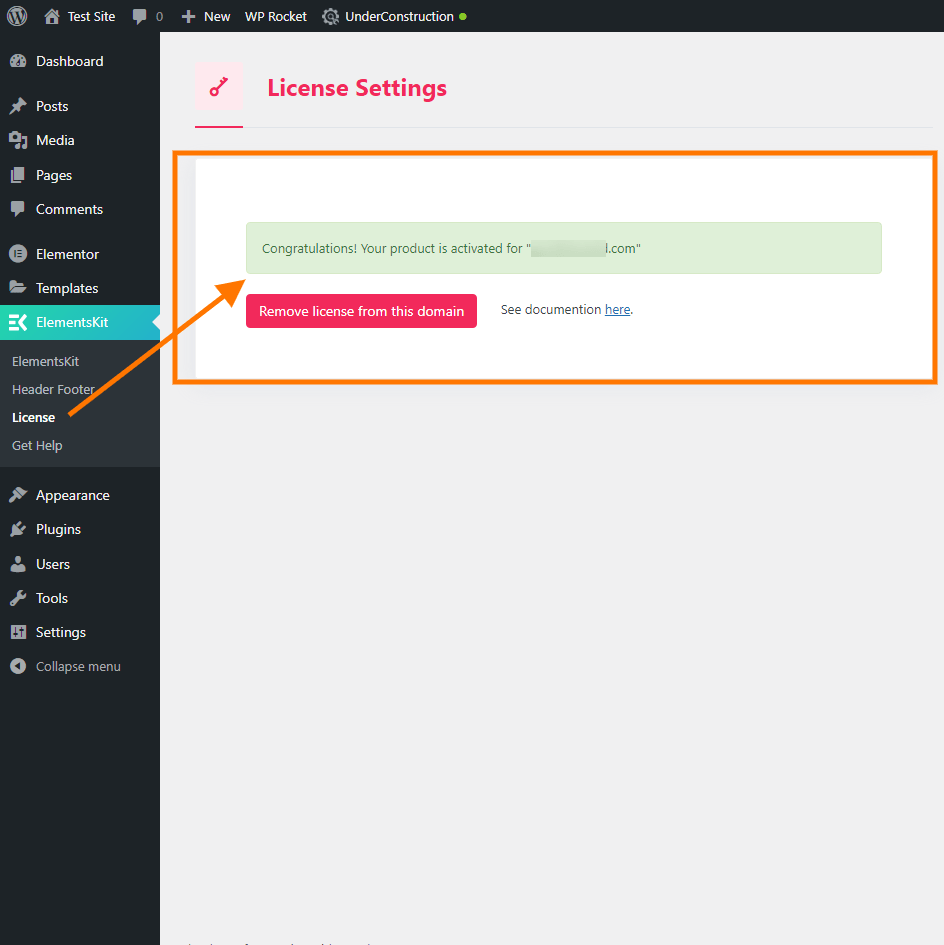944x945 pixels.
Task: Click the Elementor logo icon
Action: [18, 254]
